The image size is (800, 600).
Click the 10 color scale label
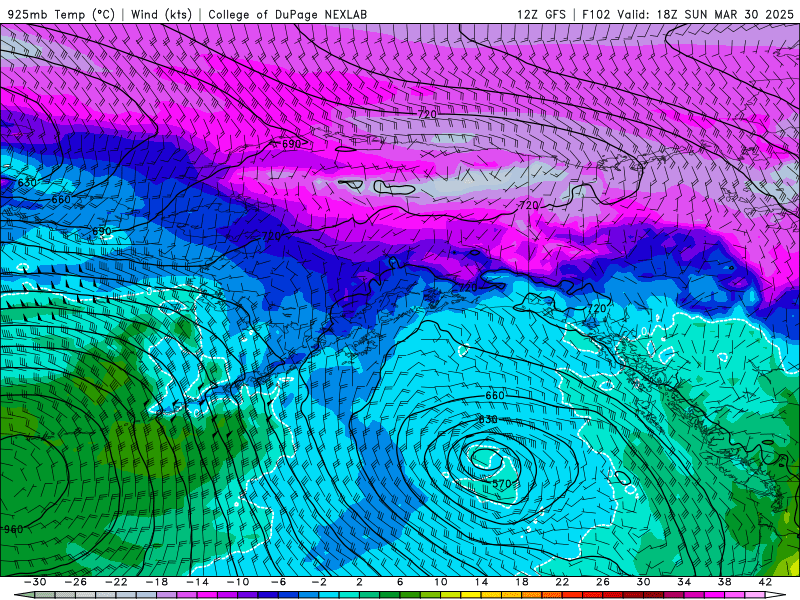click(441, 582)
